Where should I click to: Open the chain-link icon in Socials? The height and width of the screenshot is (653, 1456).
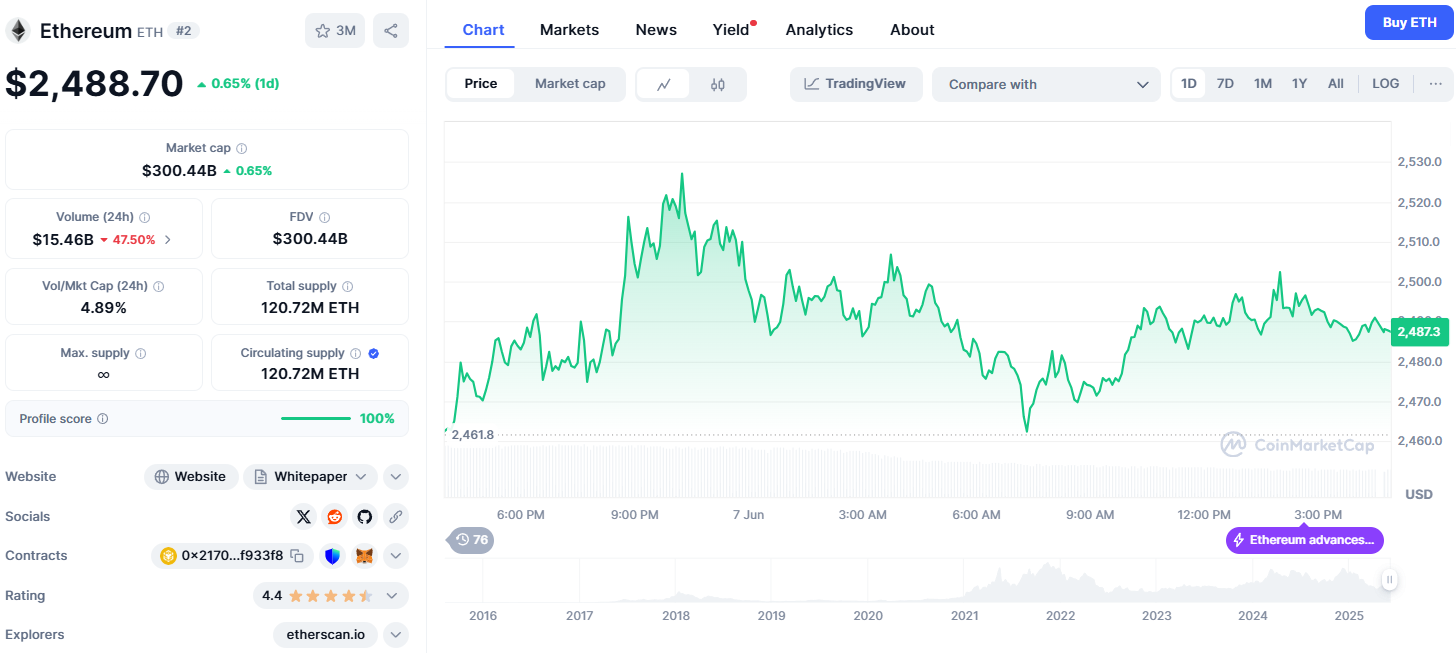coord(396,516)
